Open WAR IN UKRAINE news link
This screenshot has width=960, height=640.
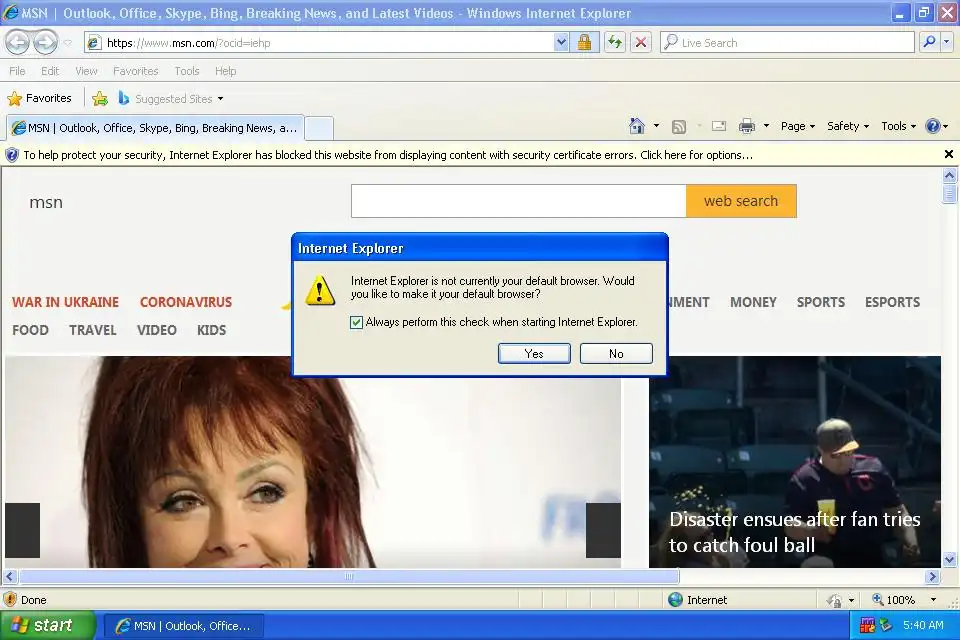point(66,302)
